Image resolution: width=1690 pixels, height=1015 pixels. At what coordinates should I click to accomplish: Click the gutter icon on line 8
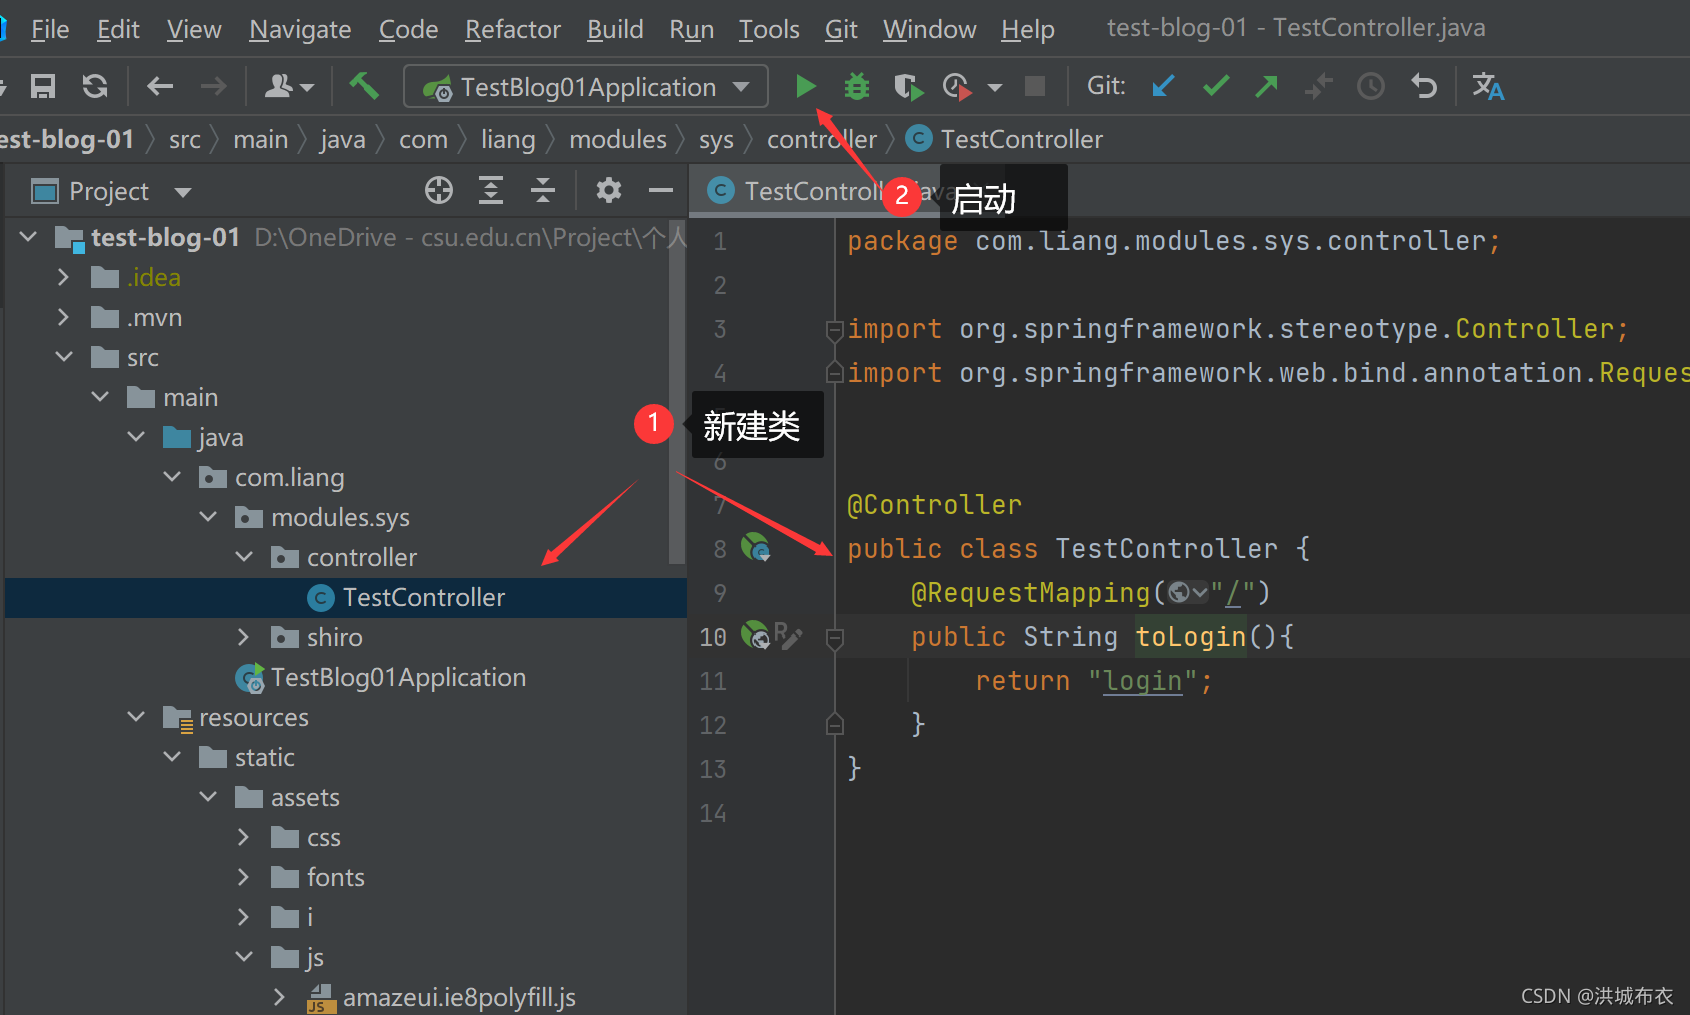[x=755, y=547]
